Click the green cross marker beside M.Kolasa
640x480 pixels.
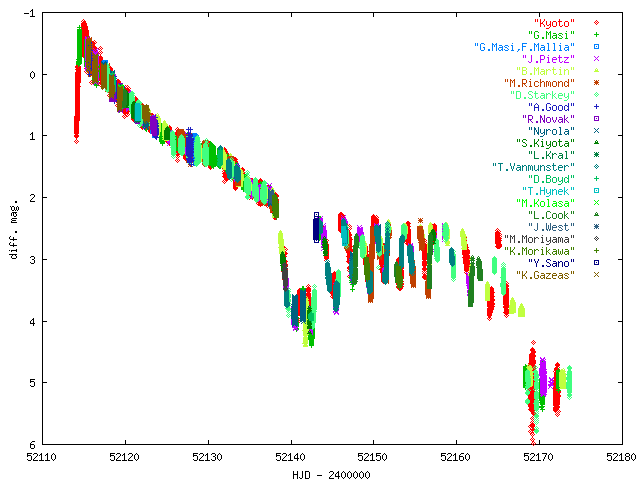click(596, 202)
